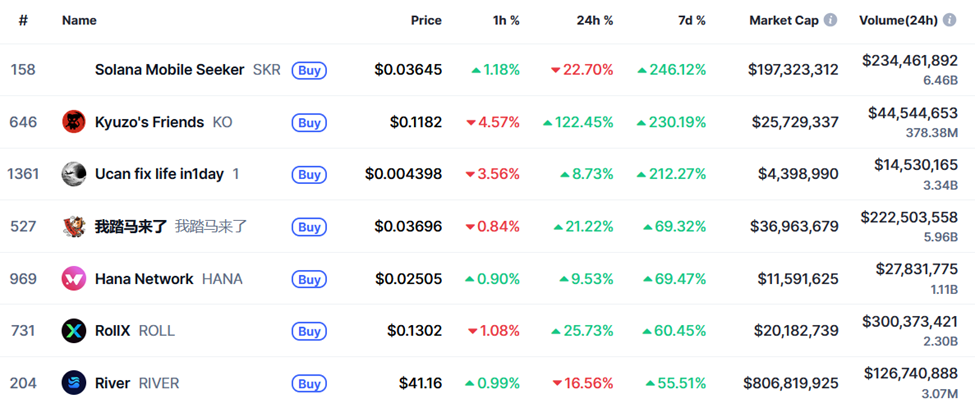
Task: Sort by the # rank column header
Action: click(22, 20)
